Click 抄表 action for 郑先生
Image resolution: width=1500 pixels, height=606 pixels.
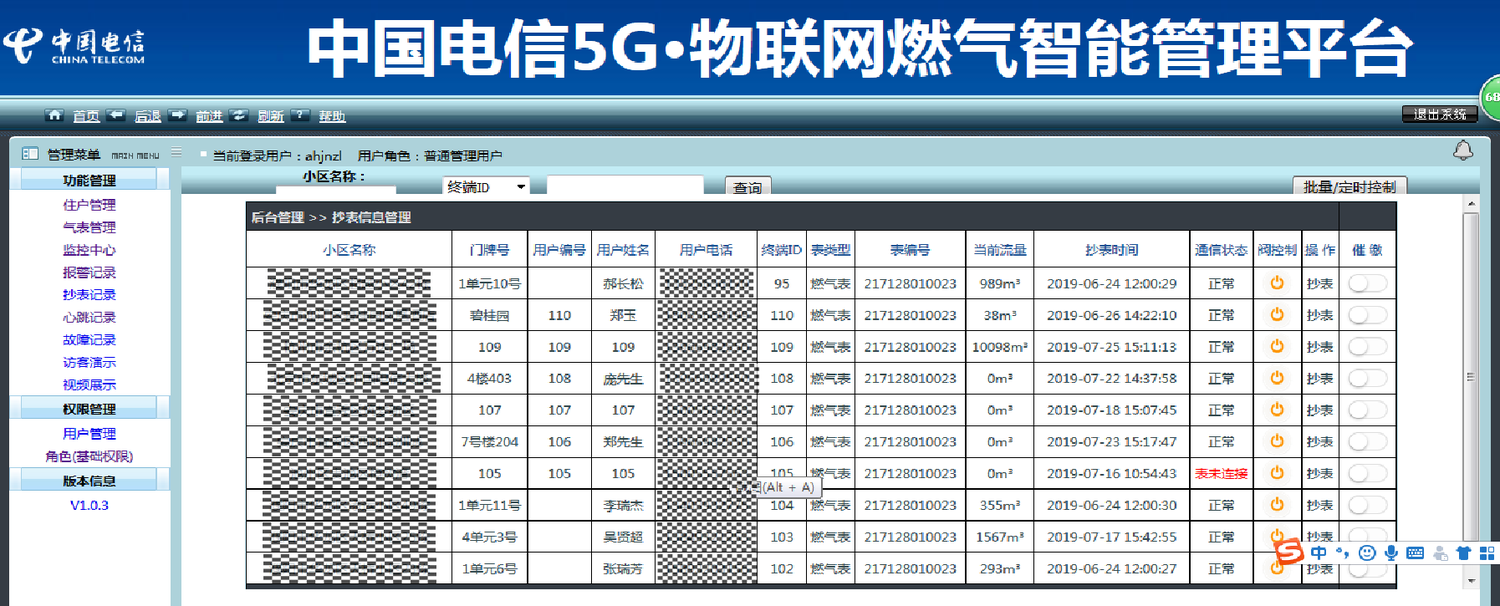[x=1320, y=441]
